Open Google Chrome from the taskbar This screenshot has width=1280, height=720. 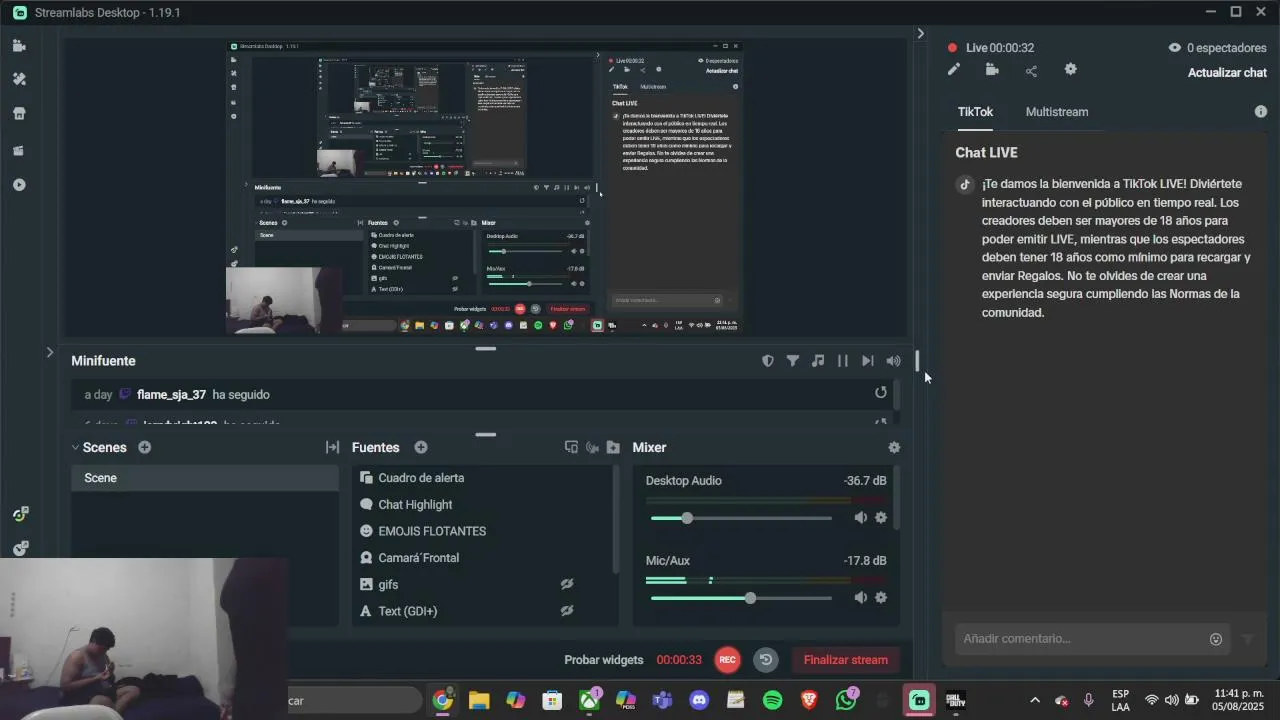442,700
